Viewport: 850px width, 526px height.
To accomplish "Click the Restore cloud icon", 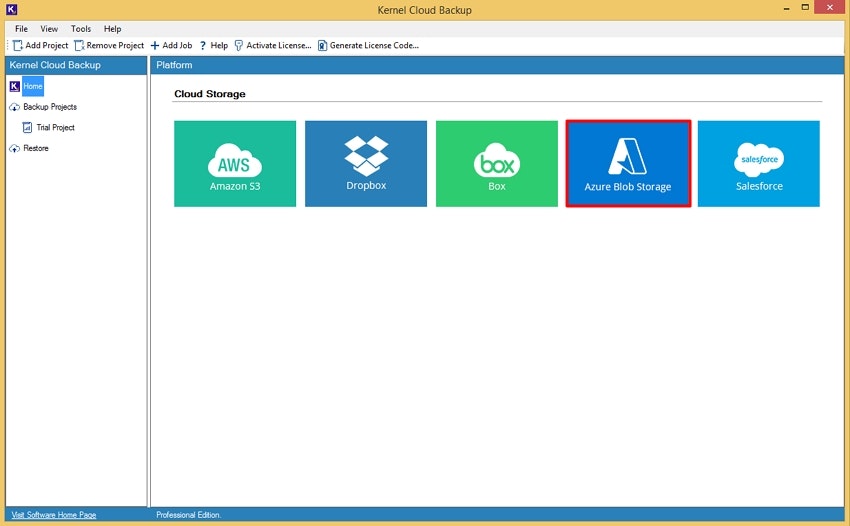I will (x=15, y=148).
